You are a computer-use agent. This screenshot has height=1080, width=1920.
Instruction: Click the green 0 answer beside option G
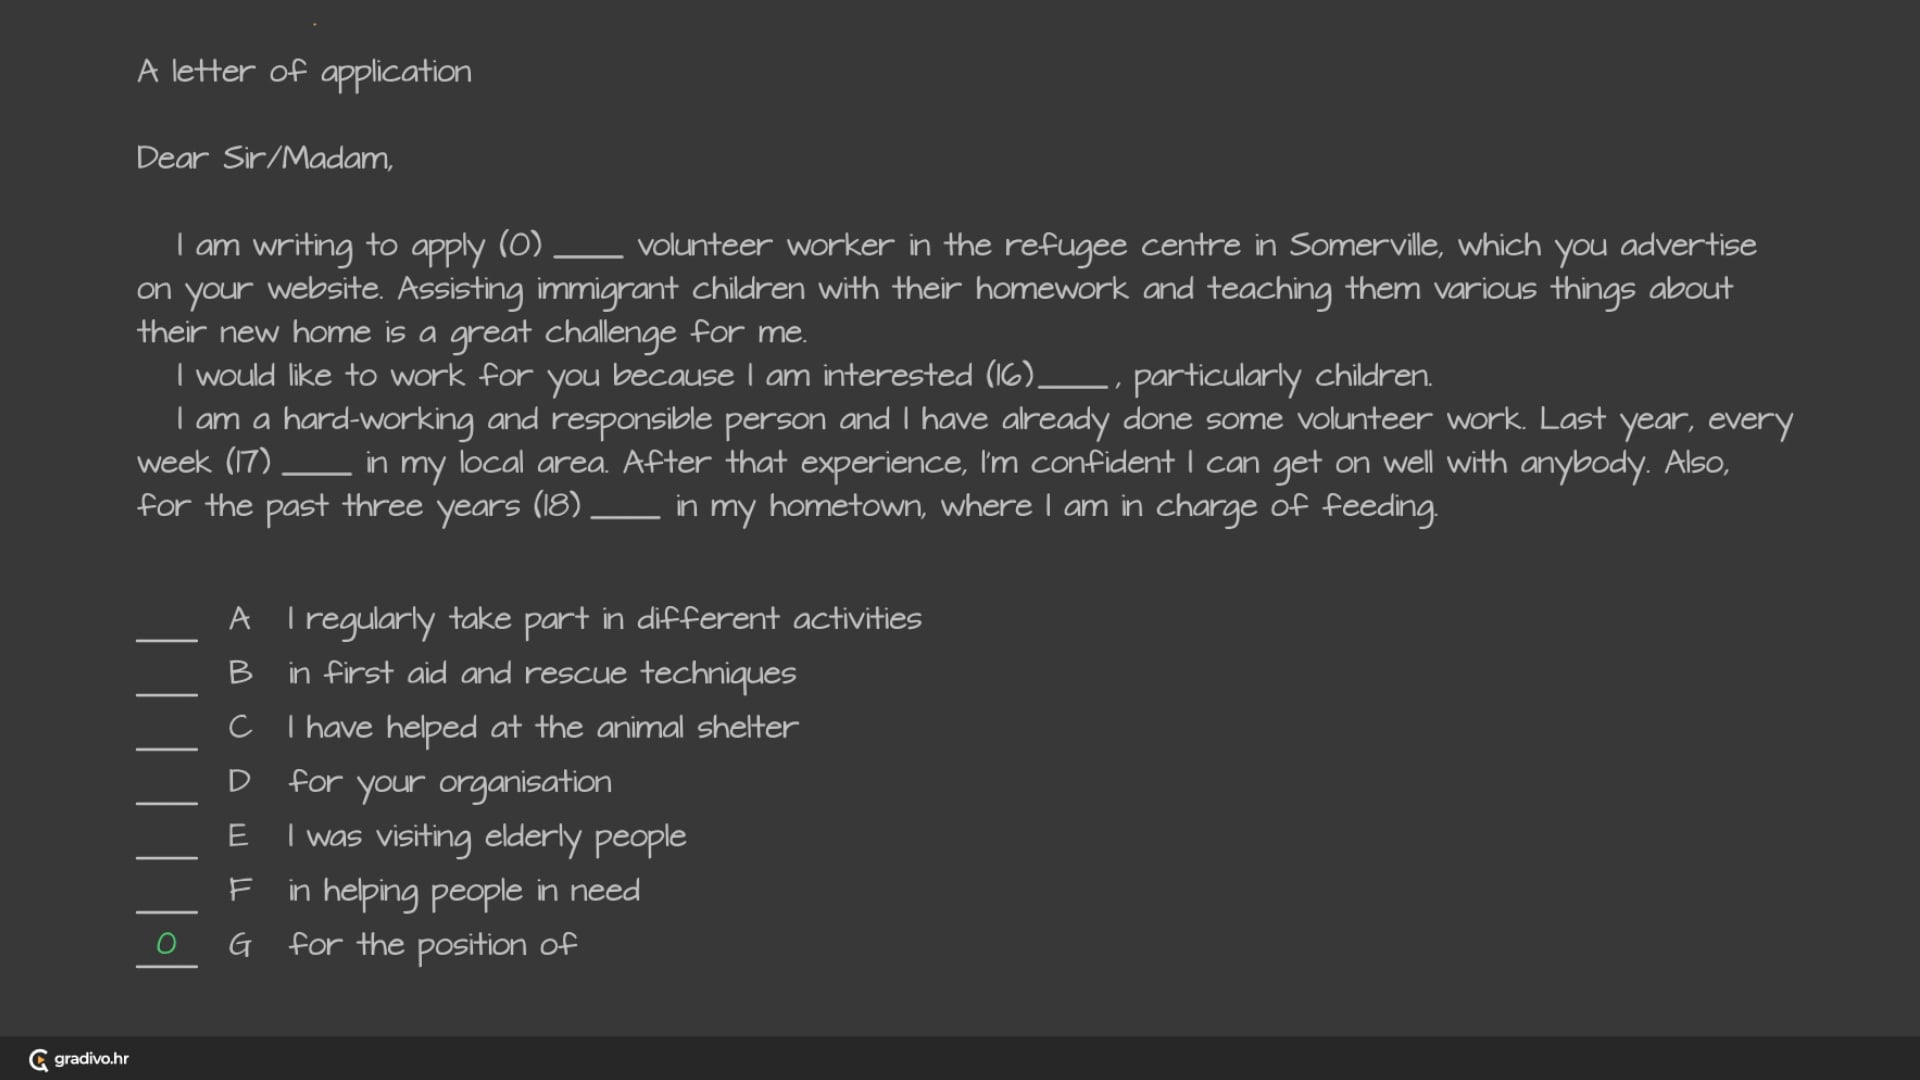click(x=167, y=945)
